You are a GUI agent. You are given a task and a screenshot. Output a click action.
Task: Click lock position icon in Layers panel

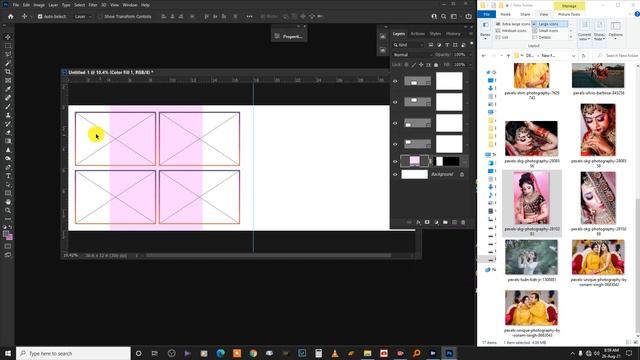pos(421,64)
